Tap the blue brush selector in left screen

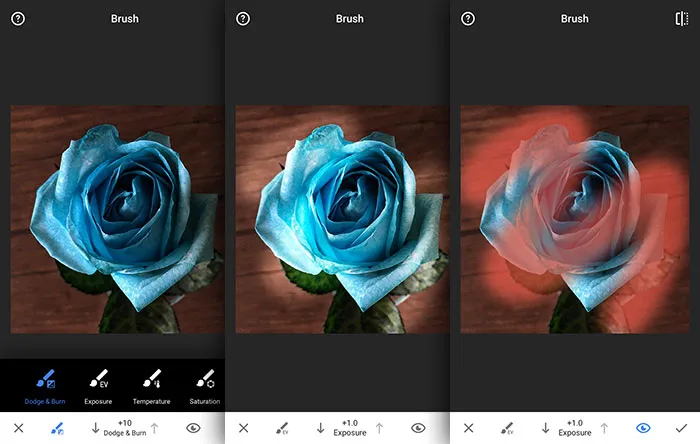pos(57,428)
